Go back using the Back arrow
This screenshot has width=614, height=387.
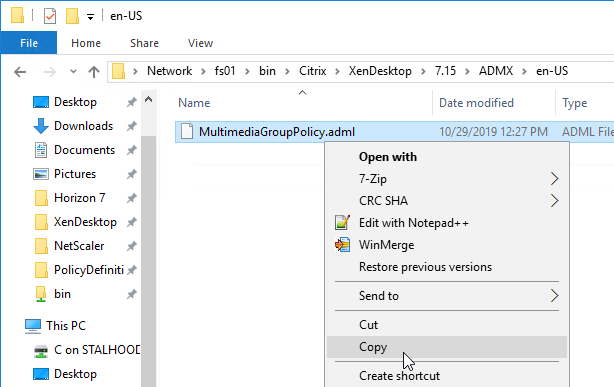(x=20, y=72)
